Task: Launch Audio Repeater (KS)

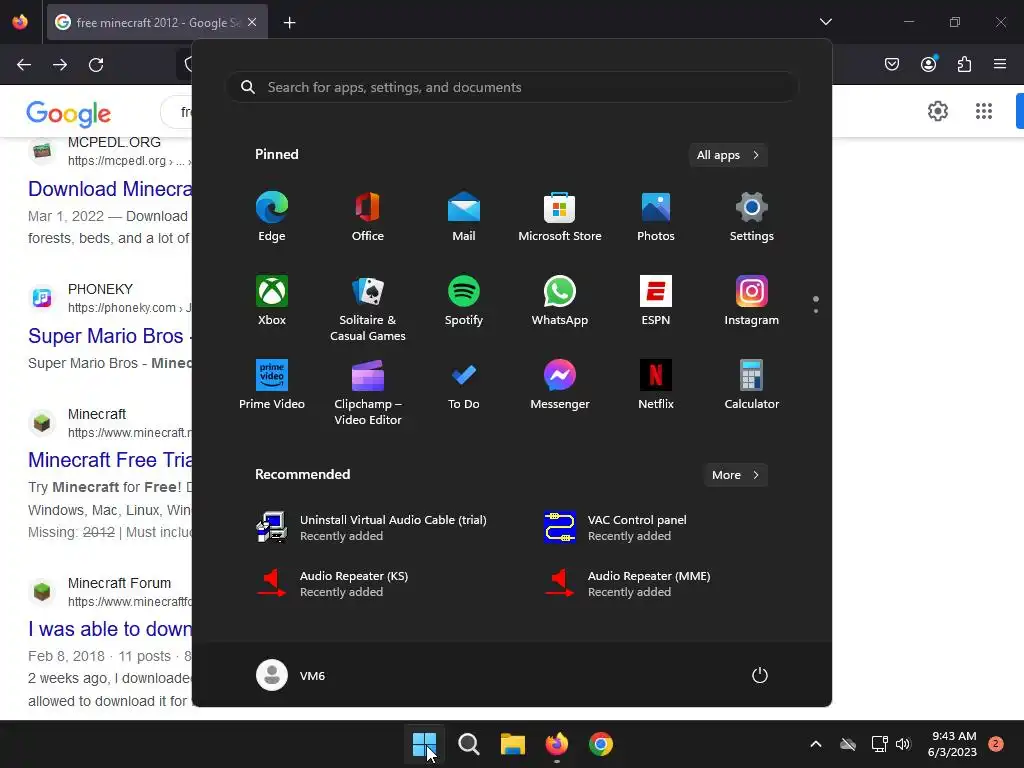Action: click(x=333, y=584)
